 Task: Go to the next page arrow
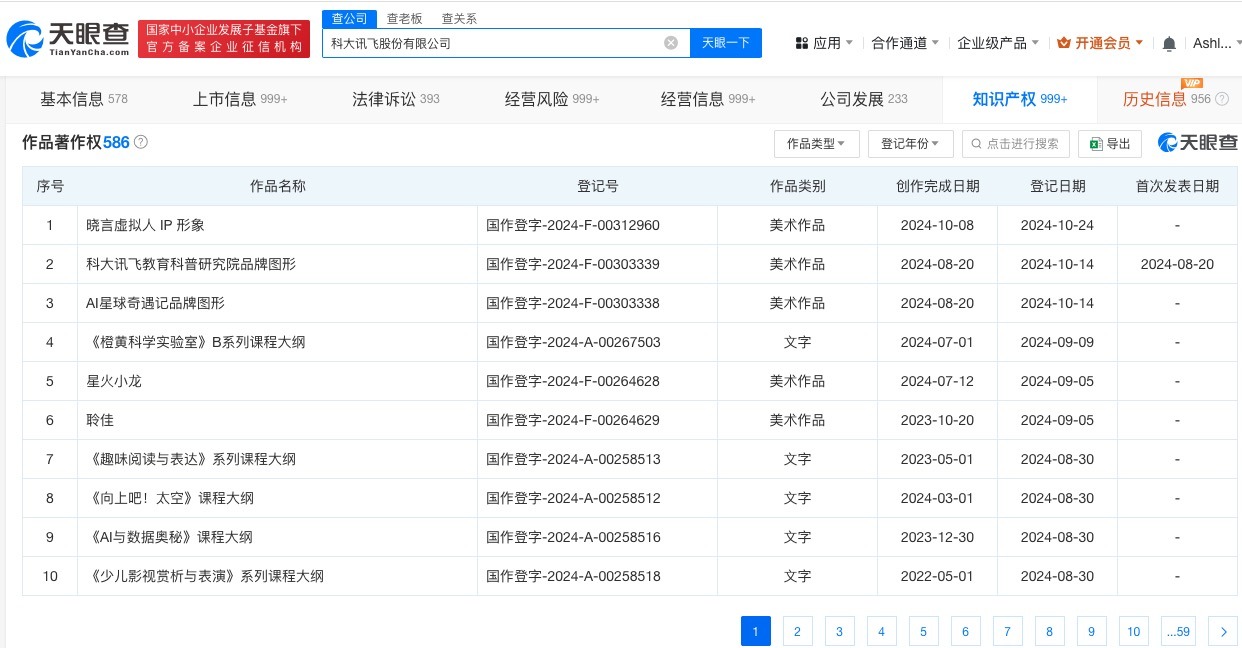click(x=1223, y=631)
